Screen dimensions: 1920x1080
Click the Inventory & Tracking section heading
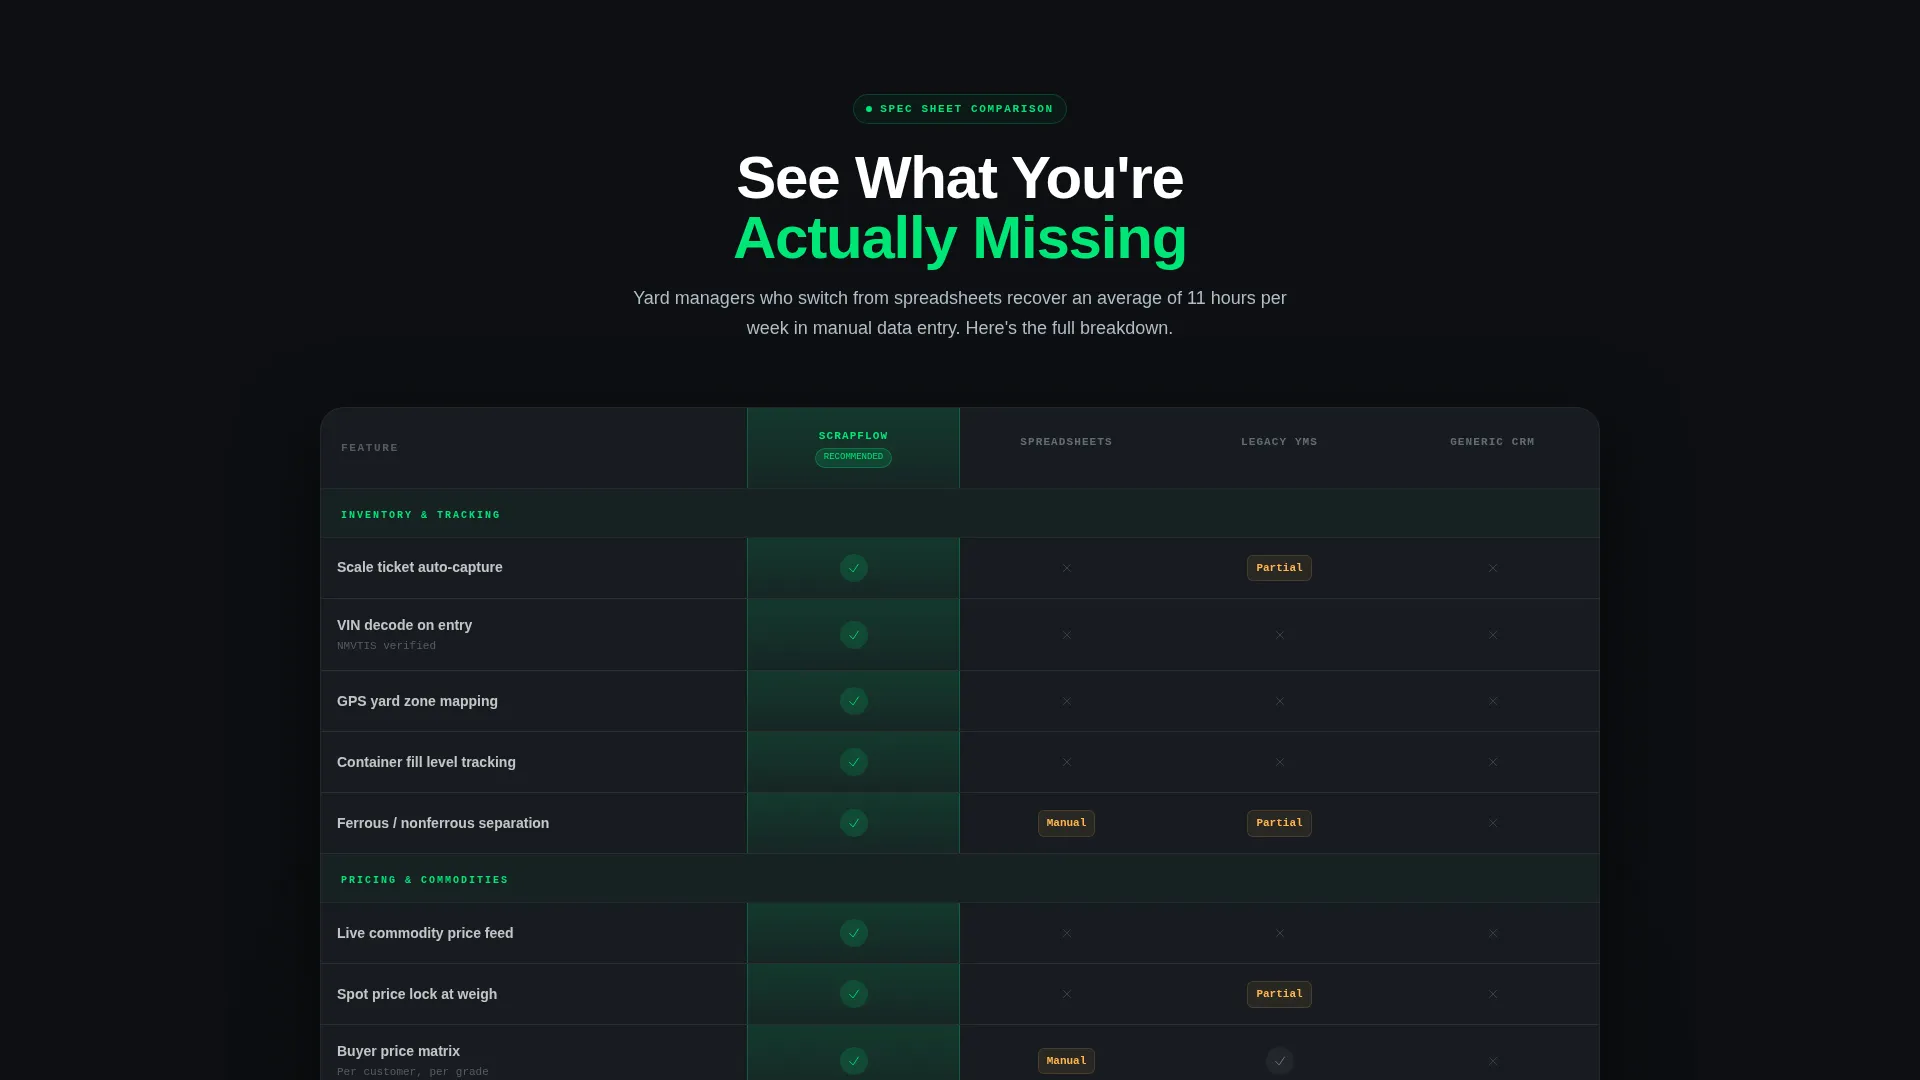click(x=420, y=515)
